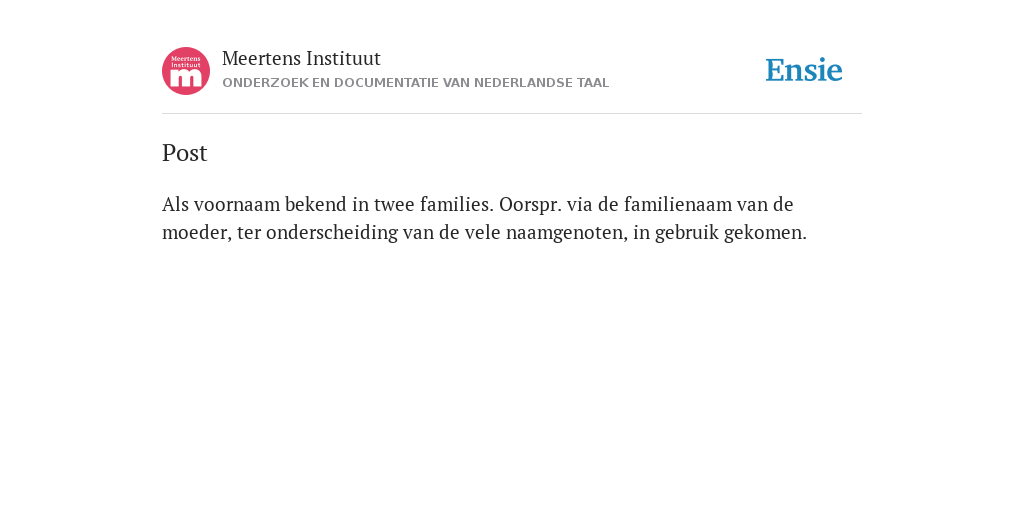Click the word families in first sentence
Screen dimensions: 1024x512
coord(456,204)
